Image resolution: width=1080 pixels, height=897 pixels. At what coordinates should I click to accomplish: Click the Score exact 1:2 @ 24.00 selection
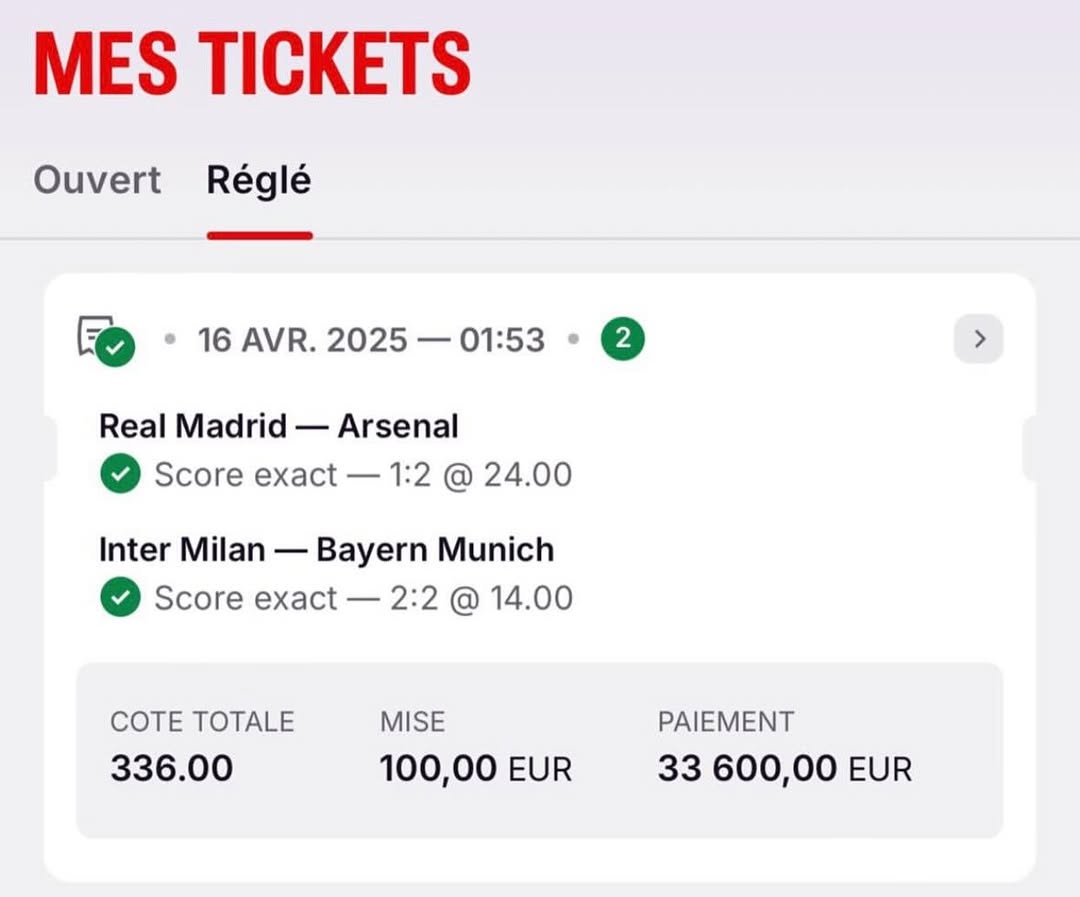(363, 475)
